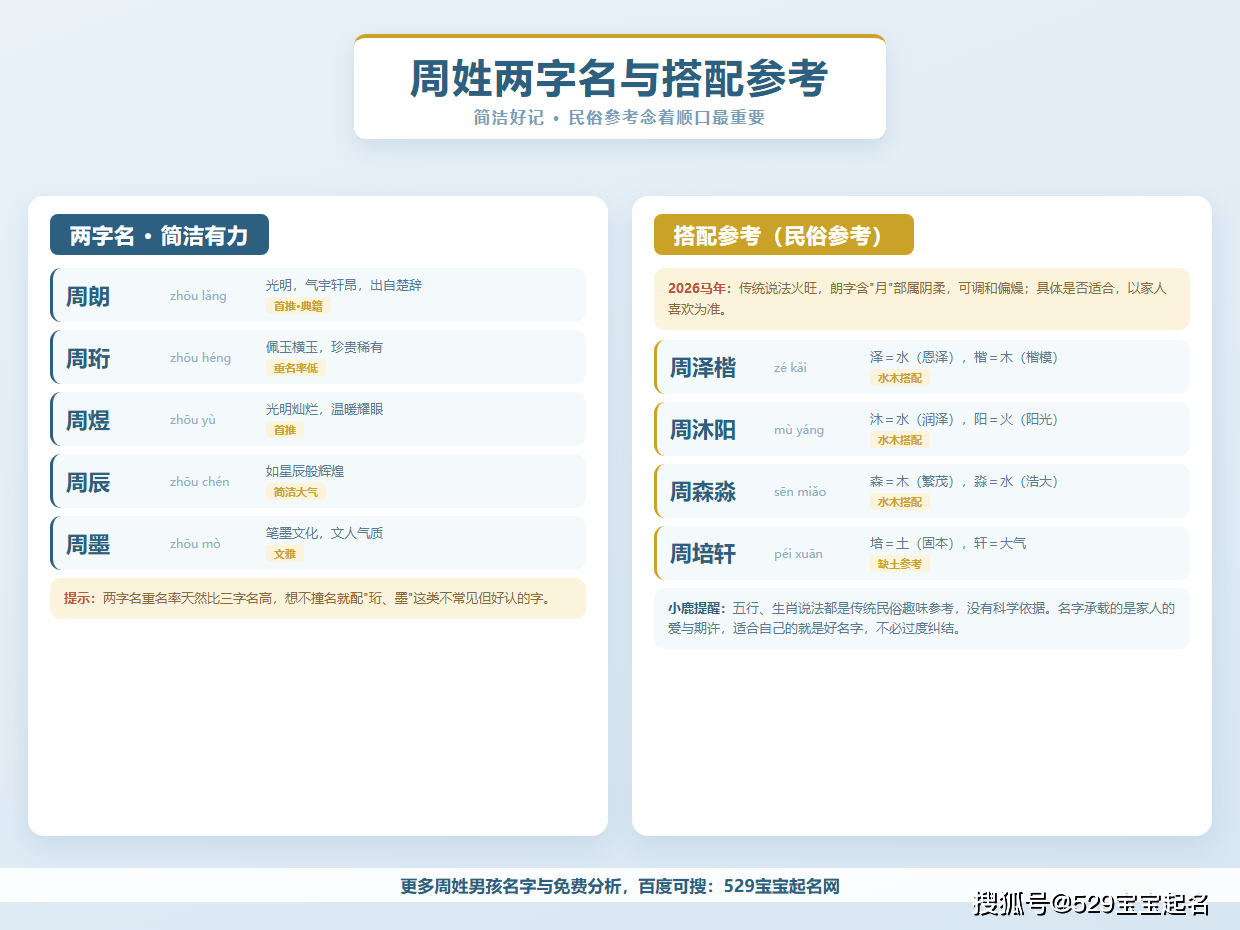Click the 水木搭配 tag under 周泽楷

click(899, 378)
